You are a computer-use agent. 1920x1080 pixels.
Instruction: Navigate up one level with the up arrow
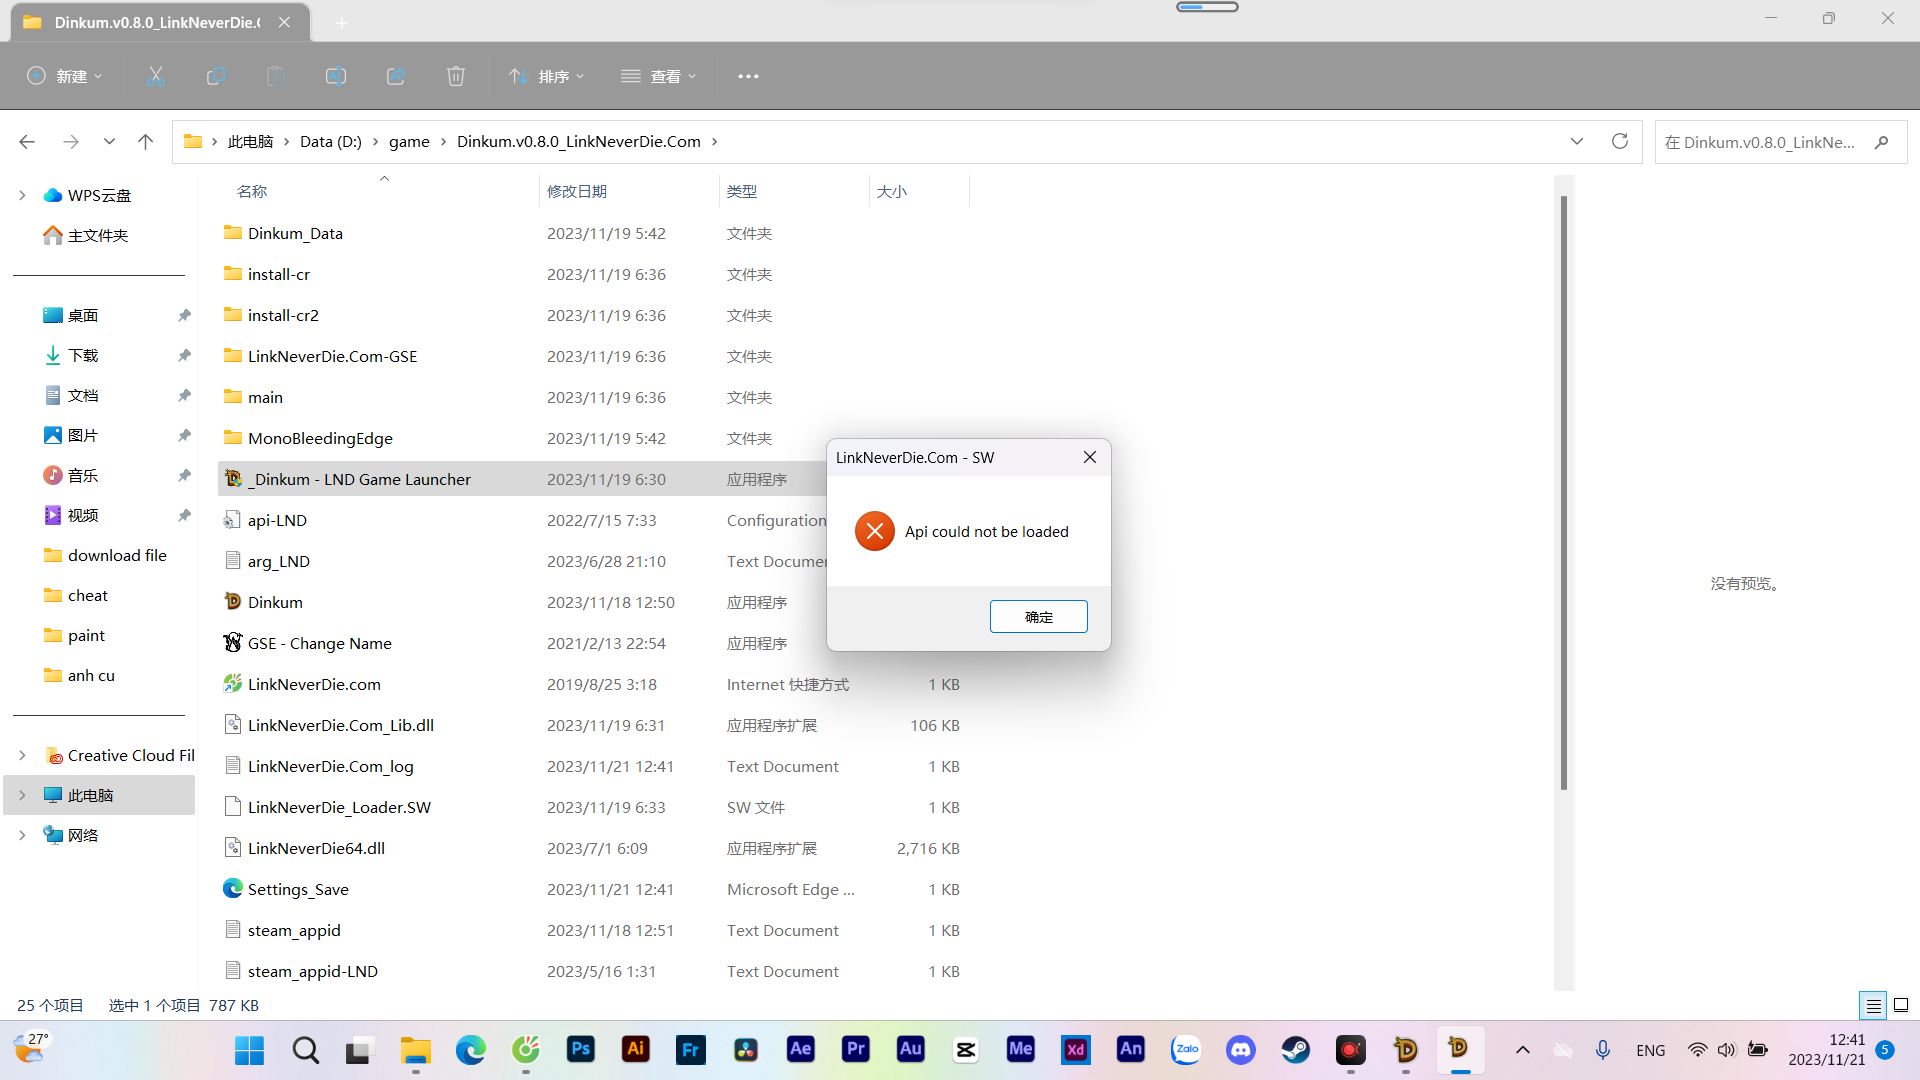145,141
